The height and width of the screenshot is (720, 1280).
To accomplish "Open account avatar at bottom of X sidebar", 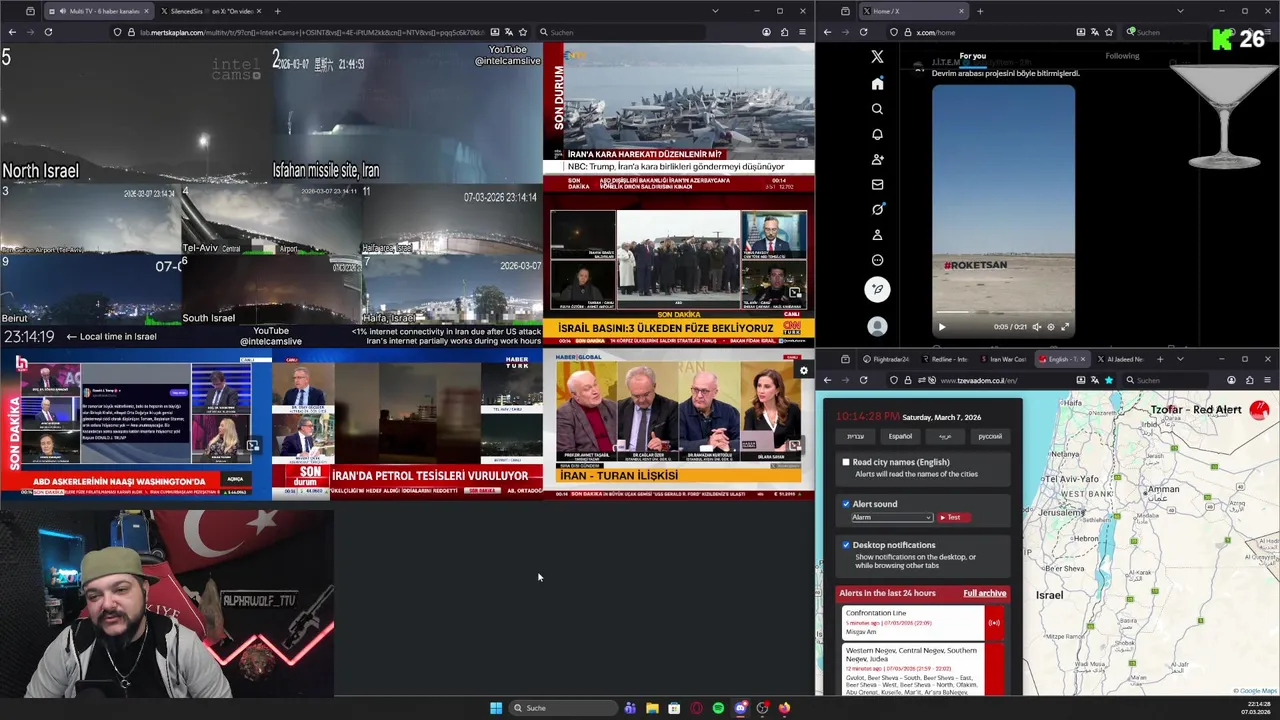I will pyautogui.click(x=877, y=326).
